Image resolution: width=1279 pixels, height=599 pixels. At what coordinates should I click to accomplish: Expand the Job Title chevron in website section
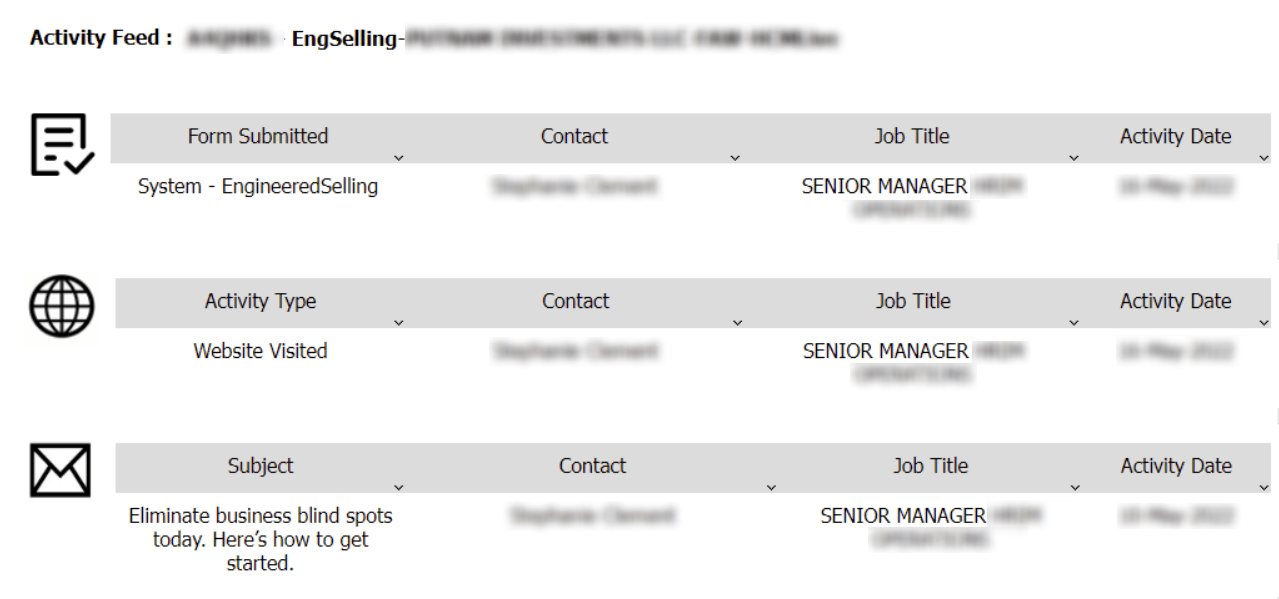[x=1074, y=322]
